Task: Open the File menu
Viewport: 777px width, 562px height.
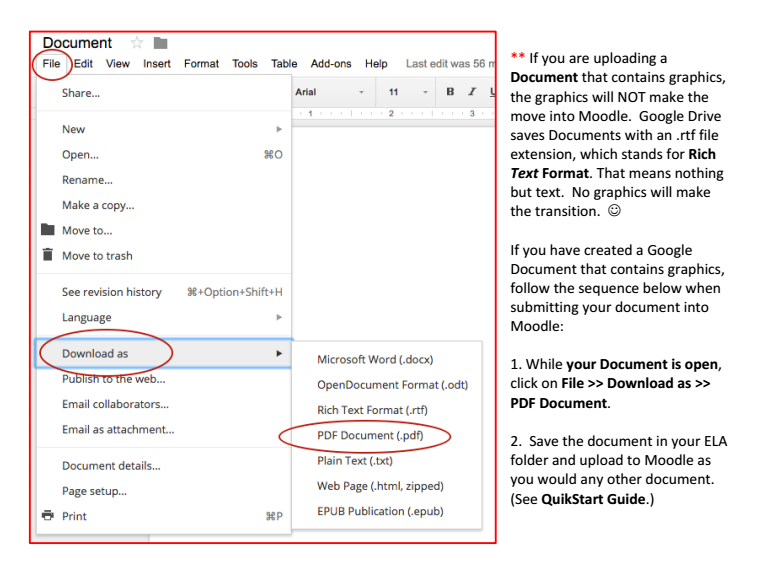Action: pyautogui.click(x=51, y=64)
